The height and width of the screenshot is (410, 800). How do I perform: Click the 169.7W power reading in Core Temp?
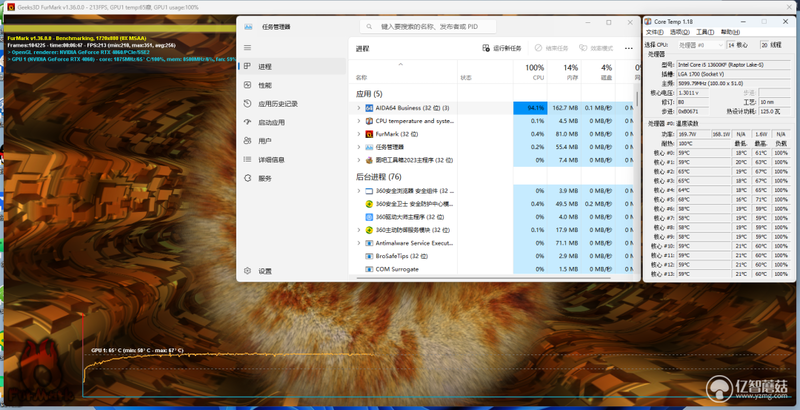coord(693,134)
